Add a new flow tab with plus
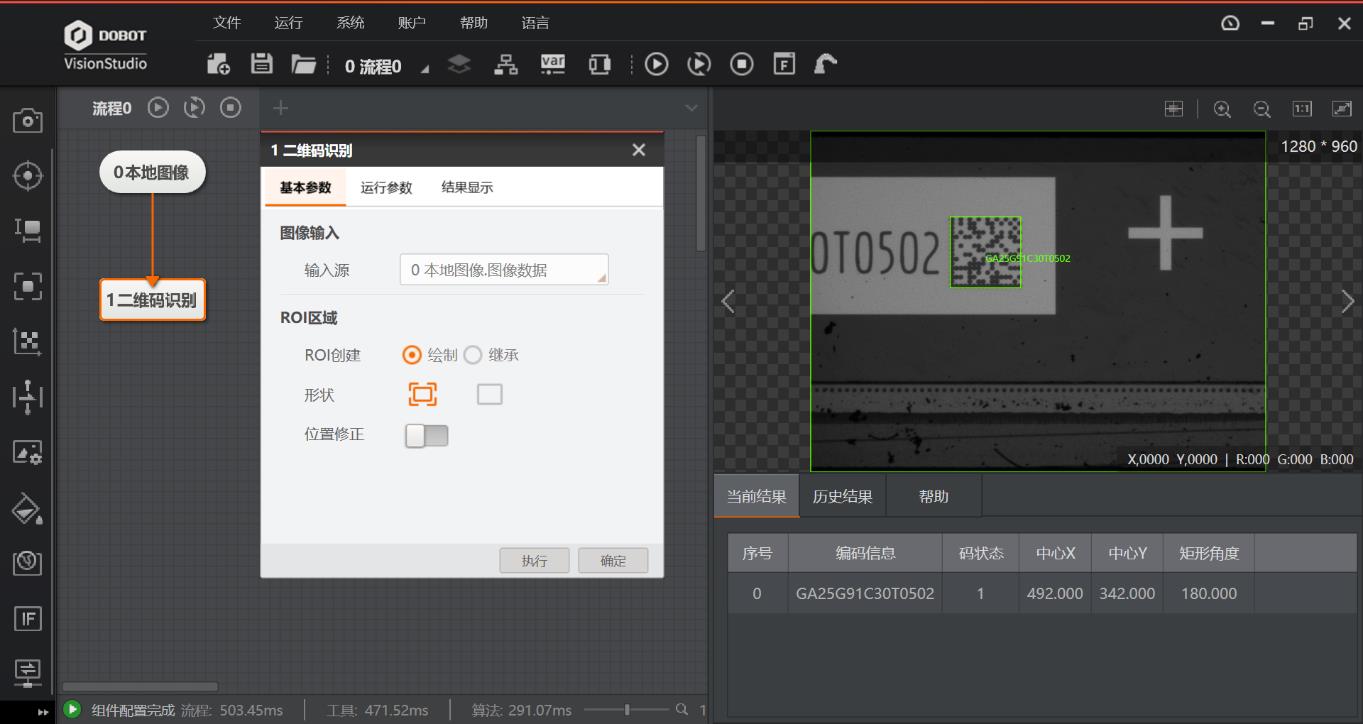 (280, 107)
